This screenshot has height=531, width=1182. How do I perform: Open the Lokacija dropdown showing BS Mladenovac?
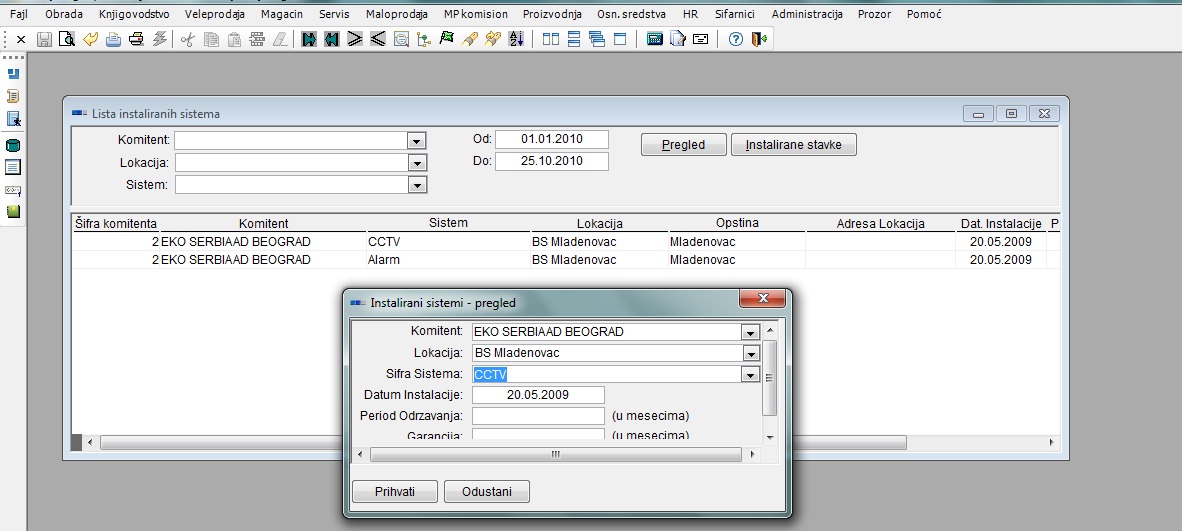(x=750, y=353)
